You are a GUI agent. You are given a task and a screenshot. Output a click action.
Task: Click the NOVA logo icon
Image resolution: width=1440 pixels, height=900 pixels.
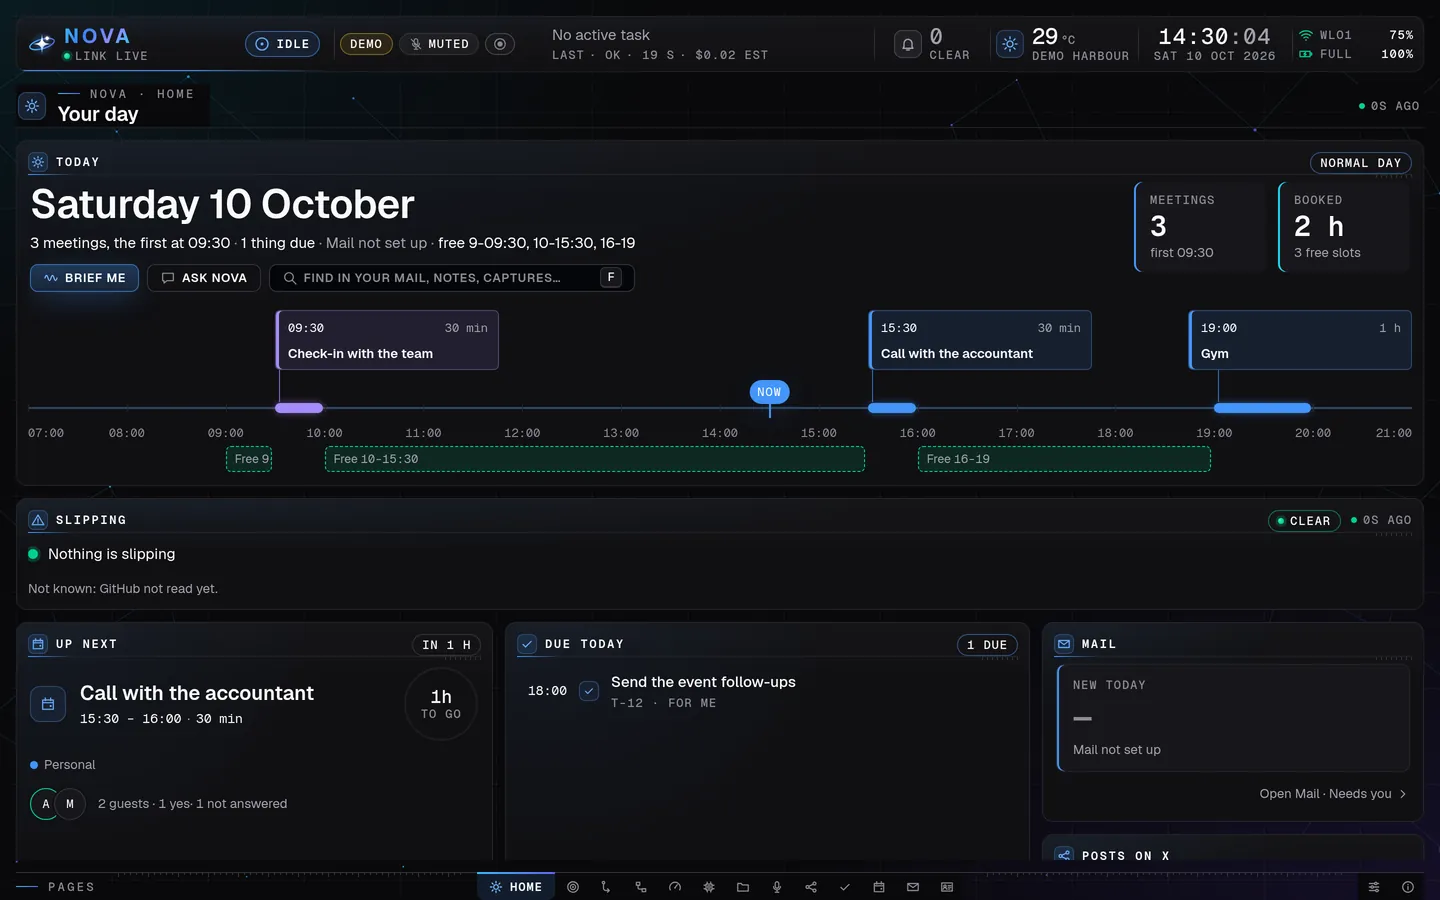point(42,44)
